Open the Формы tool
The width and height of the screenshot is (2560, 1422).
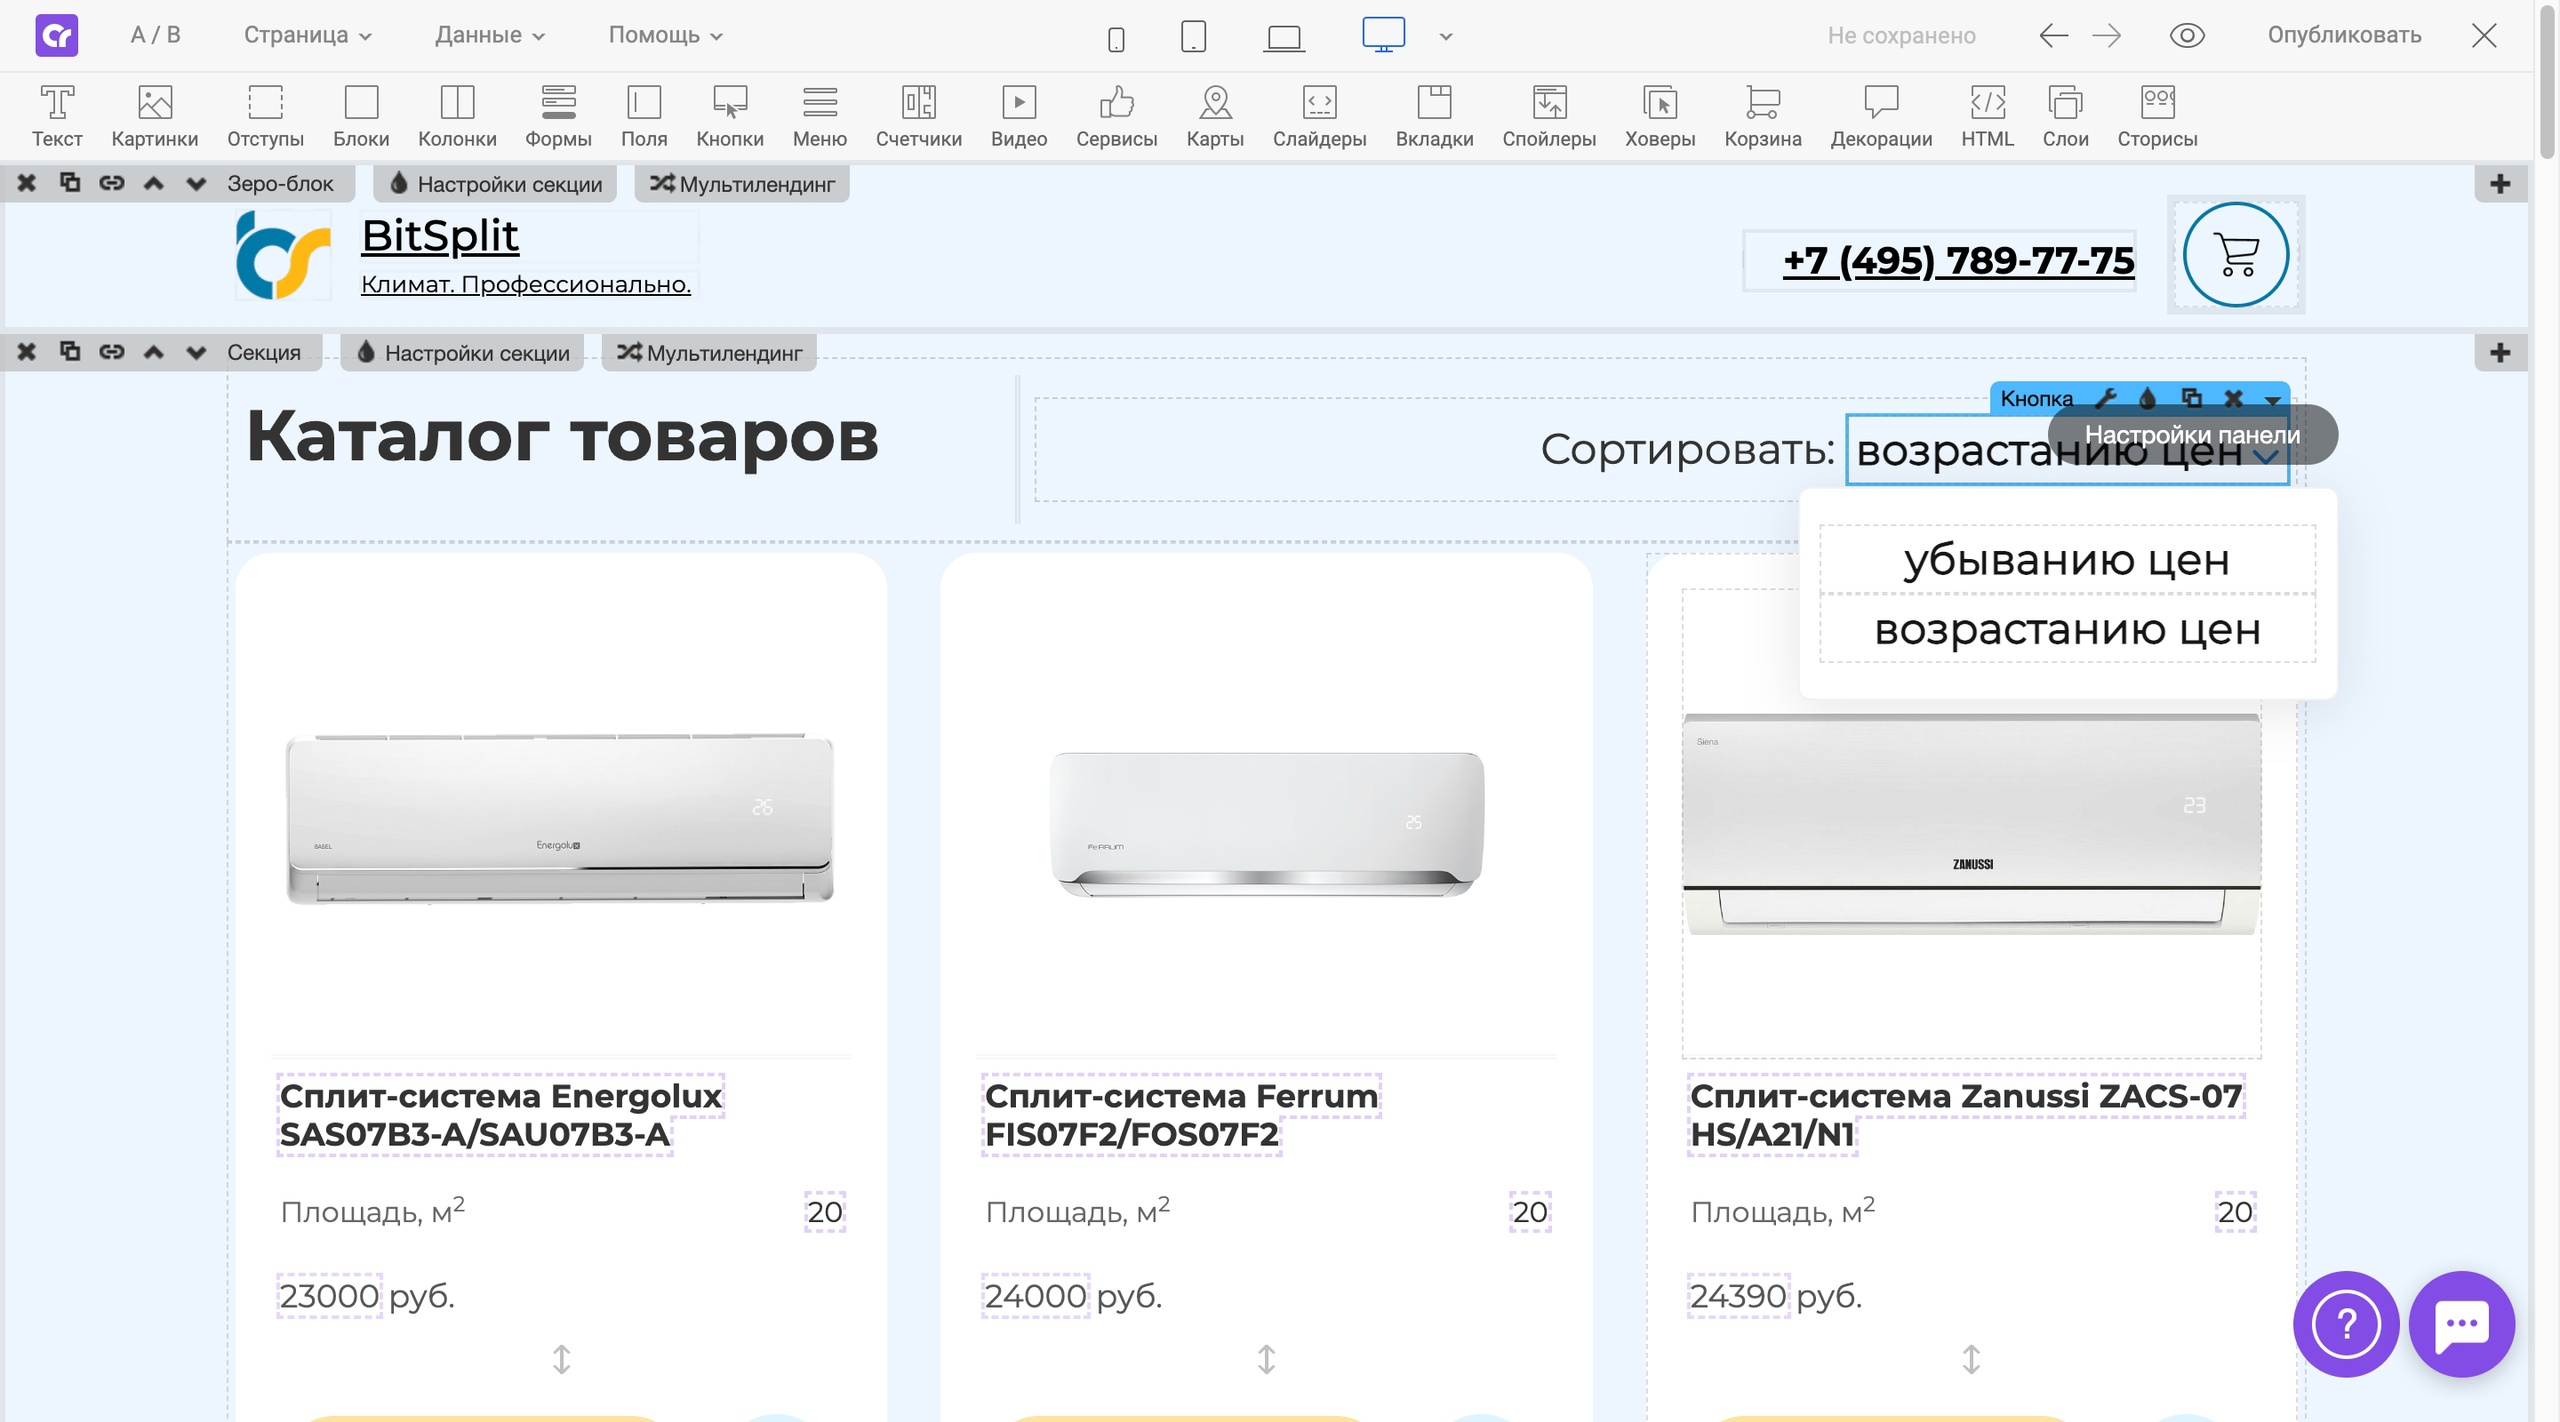tap(558, 116)
